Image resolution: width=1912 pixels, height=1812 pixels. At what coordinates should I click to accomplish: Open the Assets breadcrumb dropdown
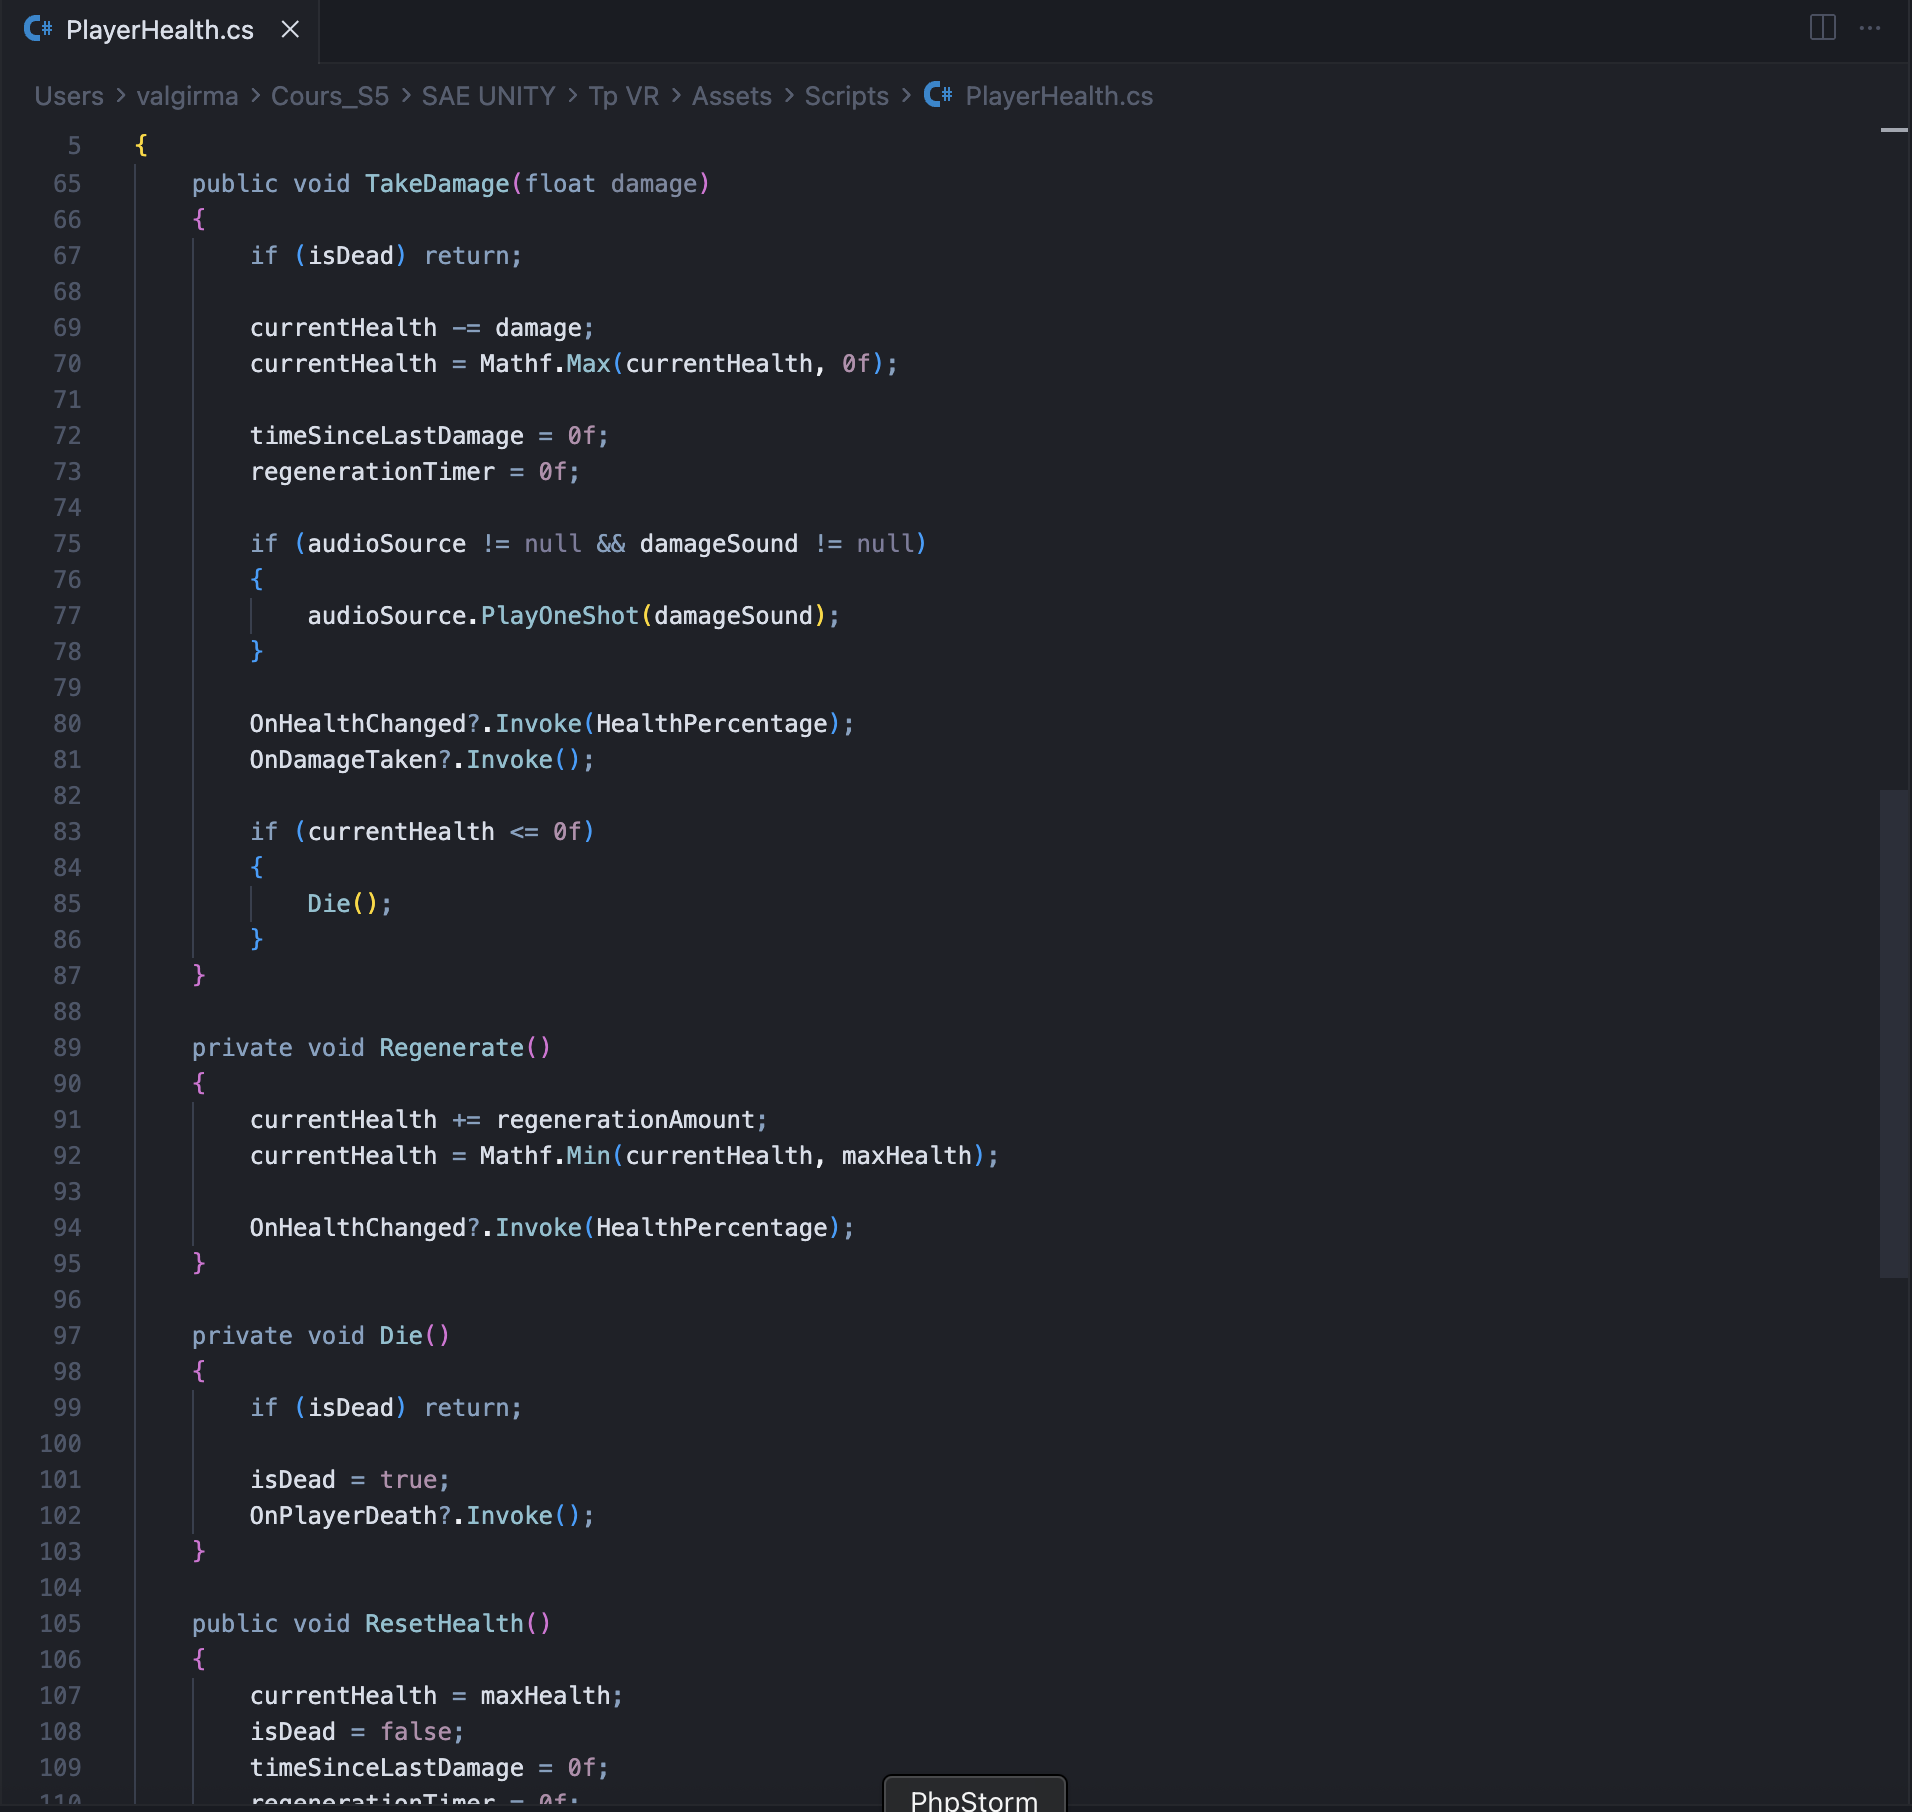(732, 96)
